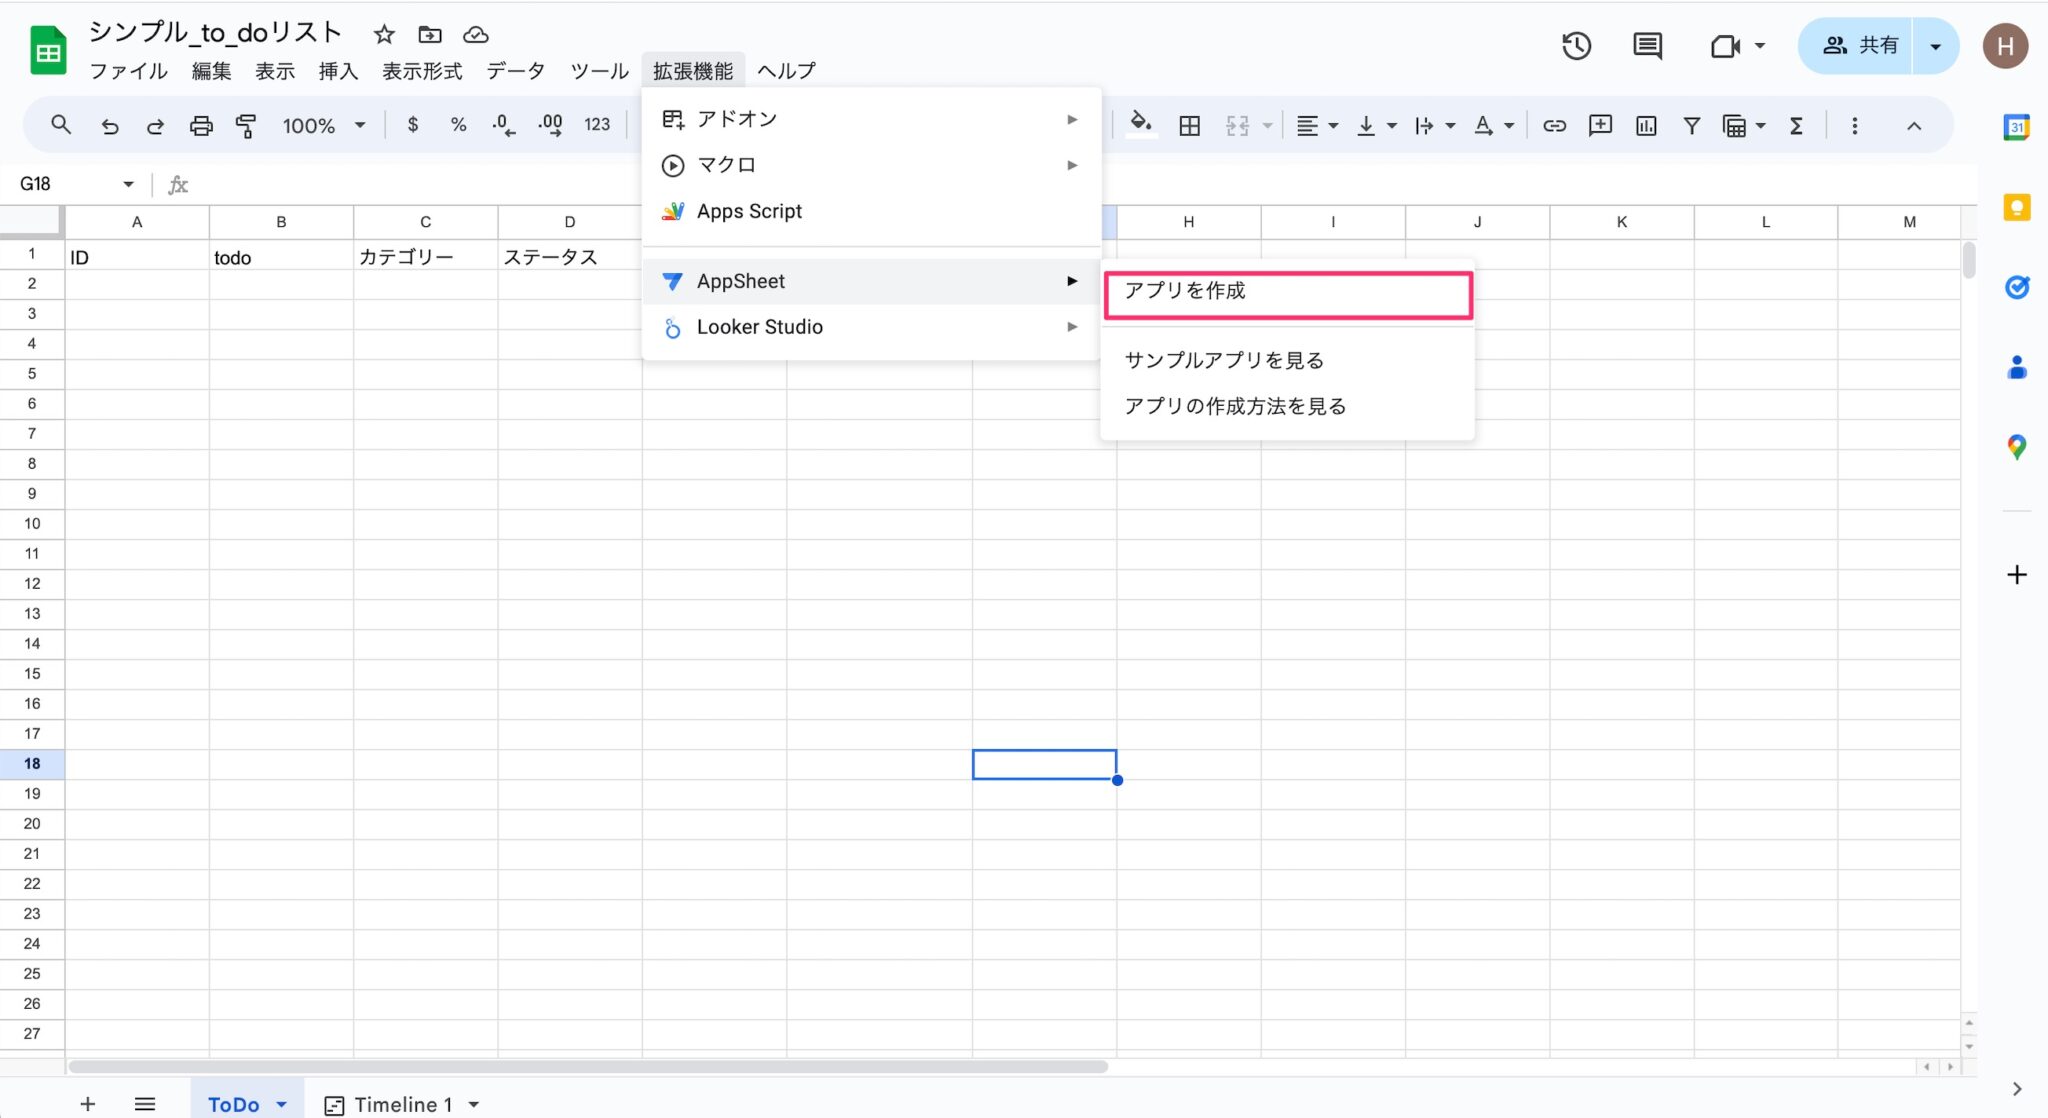Screen dimensions: 2048x1118
Task: Select アプリを作成 from the AppSheet menu
Action: pos(1186,293)
